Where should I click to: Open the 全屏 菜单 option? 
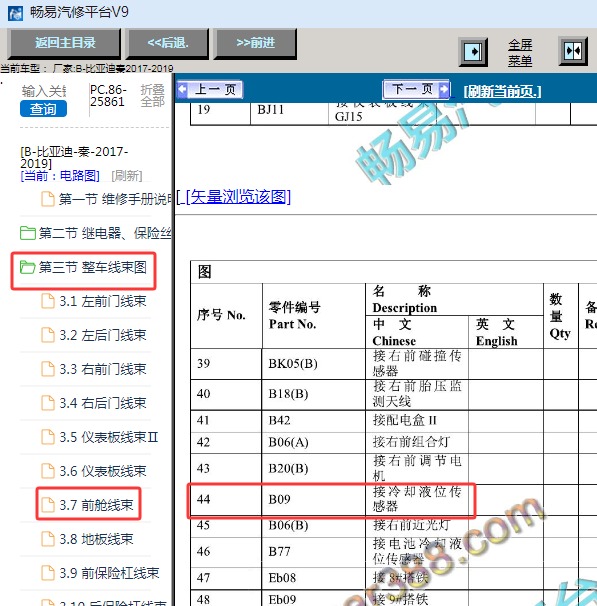520,53
